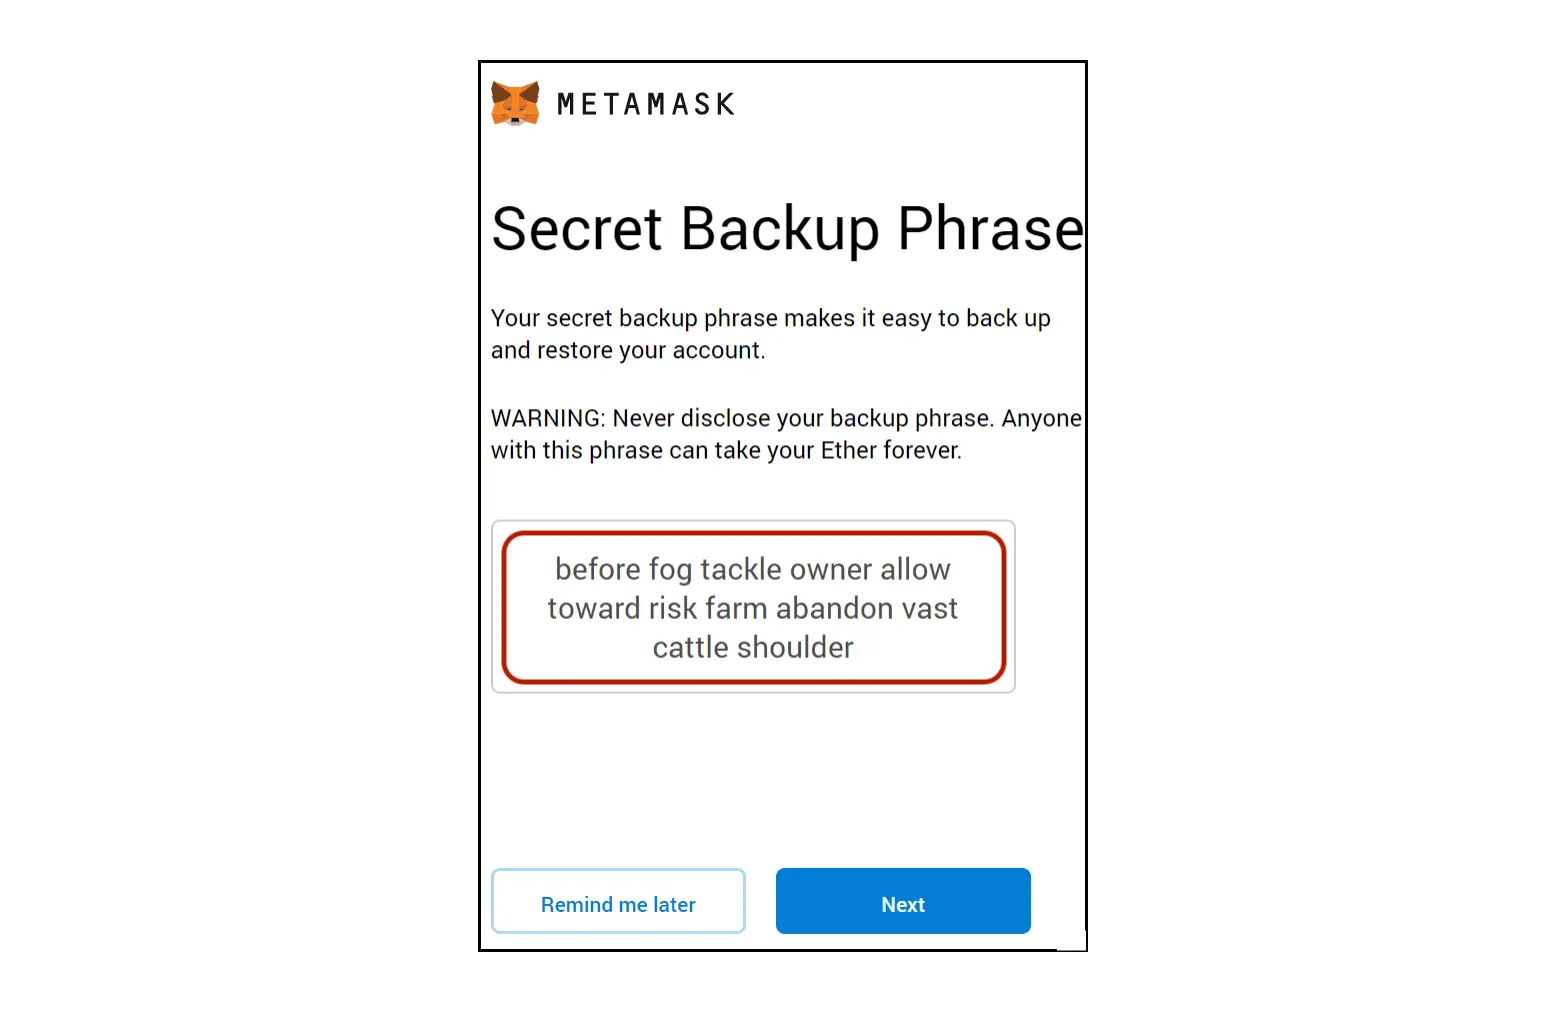Screen dimensions: 1565x1011
Task: Click the word "allow" in seed phrase
Action: click(915, 569)
